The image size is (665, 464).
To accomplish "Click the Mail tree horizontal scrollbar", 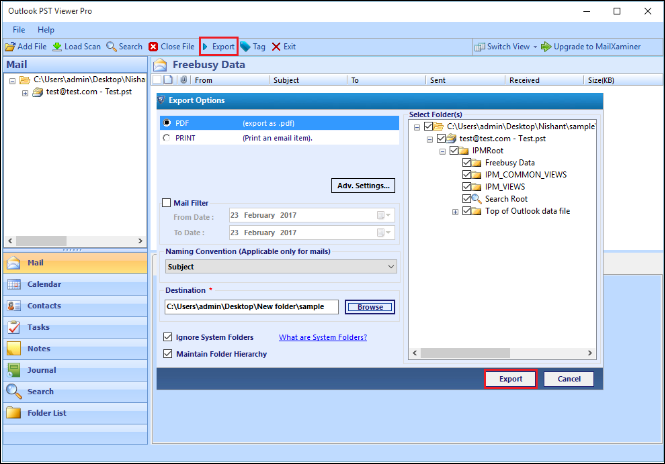I will pos(75,241).
